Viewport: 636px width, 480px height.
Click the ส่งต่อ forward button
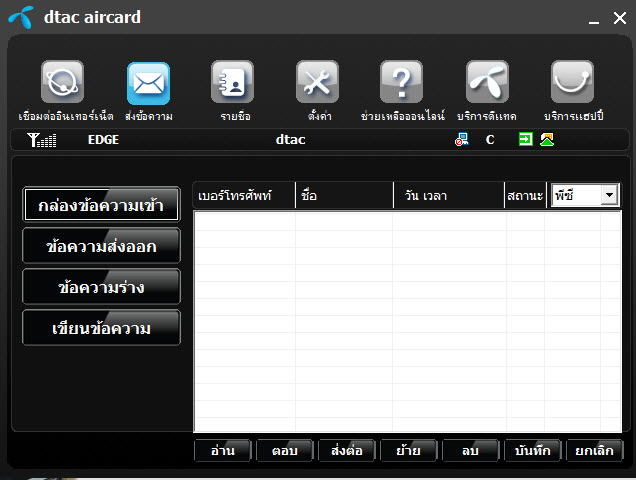347,451
